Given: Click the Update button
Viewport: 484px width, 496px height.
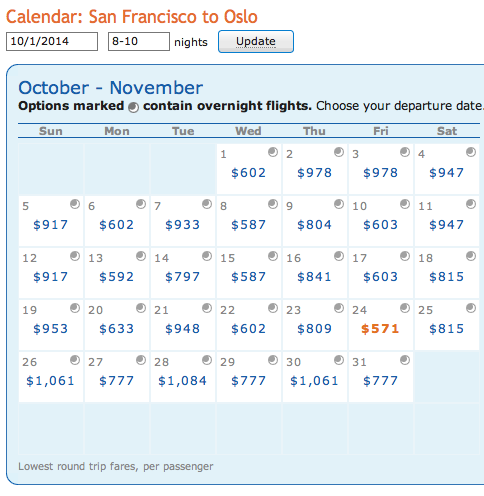Looking at the screenshot, I should [x=256, y=41].
